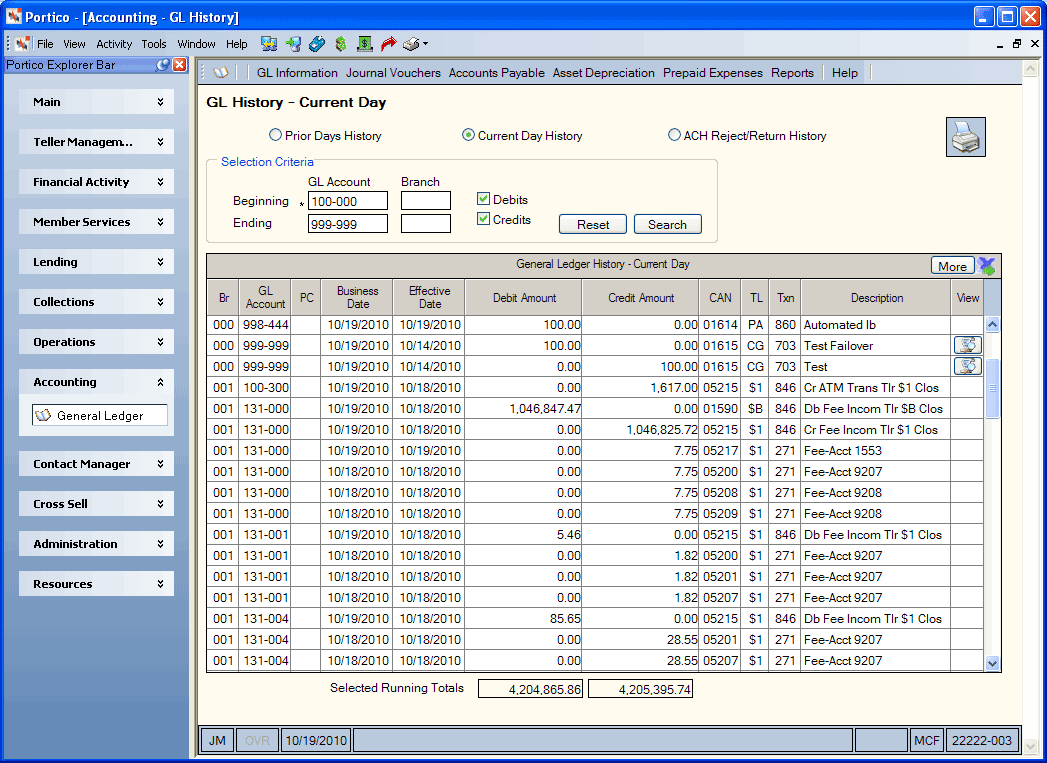The height and width of the screenshot is (763, 1047).
Task: Open the Activity menu
Action: (114, 44)
